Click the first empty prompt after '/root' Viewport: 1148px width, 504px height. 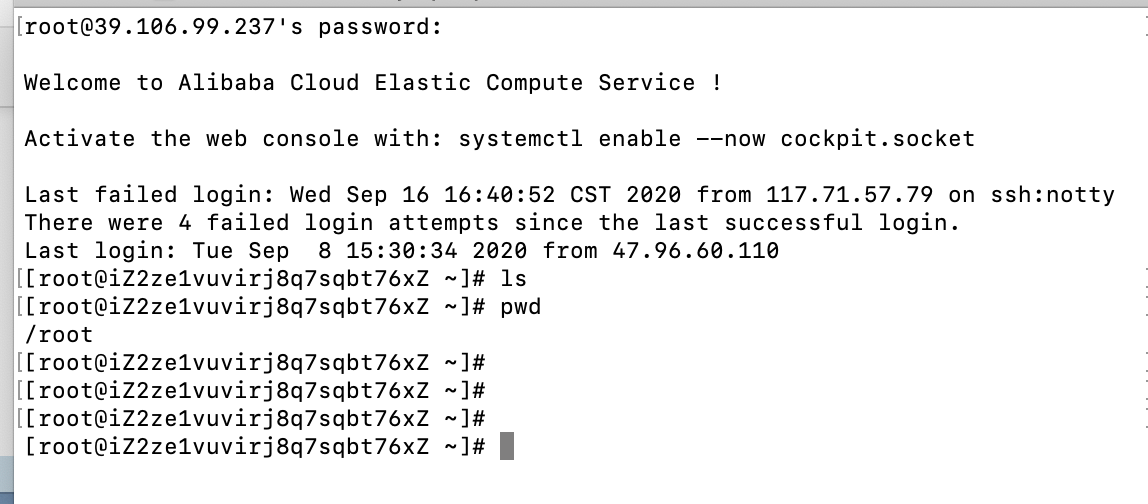[x=255, y=363]
